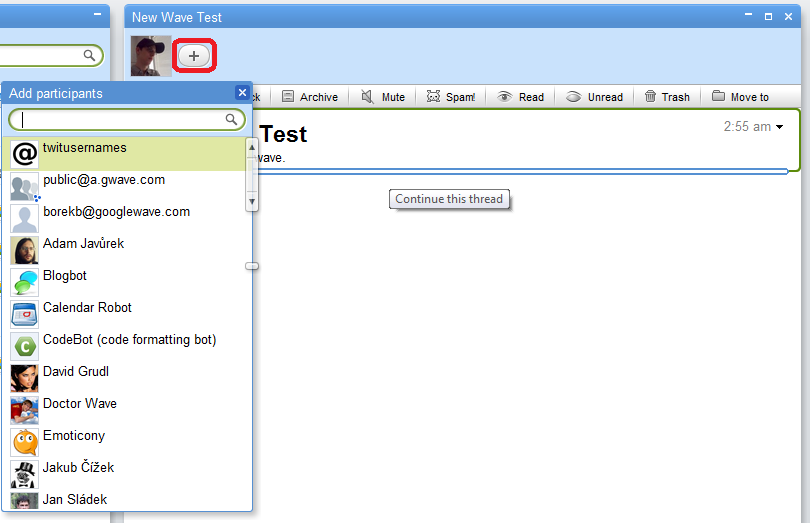Open the participant avatar in wave header
Image resolution: width=810 pixels, height=523 pixels.
click(151, 56)
